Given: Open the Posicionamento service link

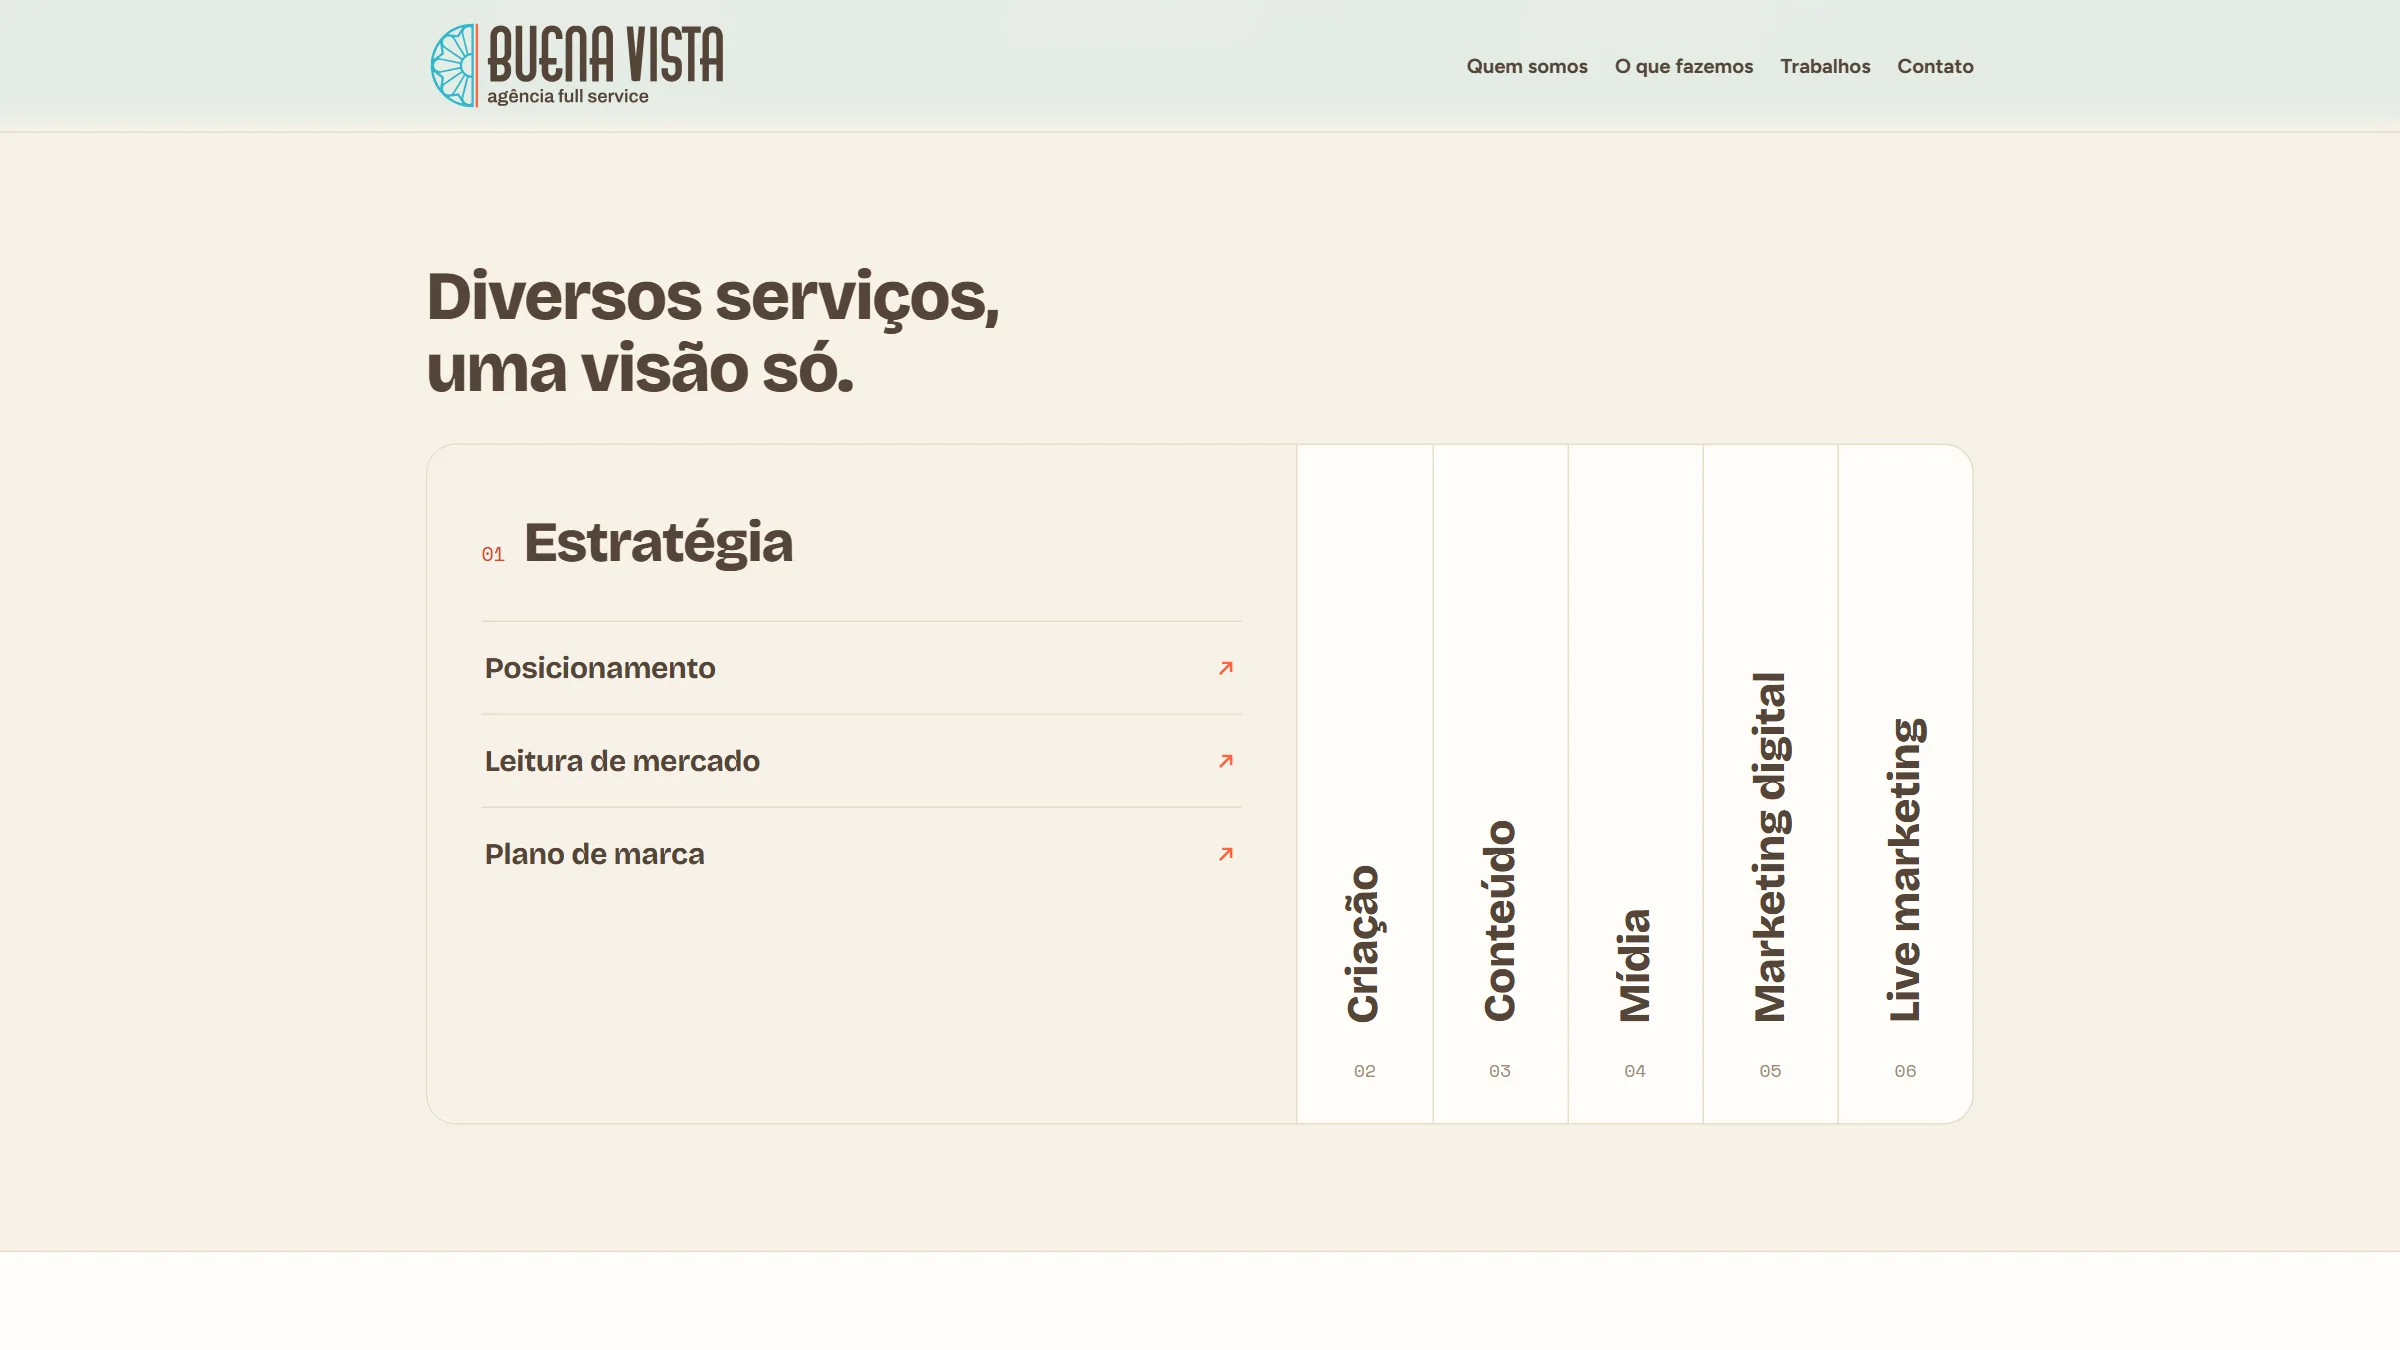Looking at the screenshot, I should (x=861, y=668).
